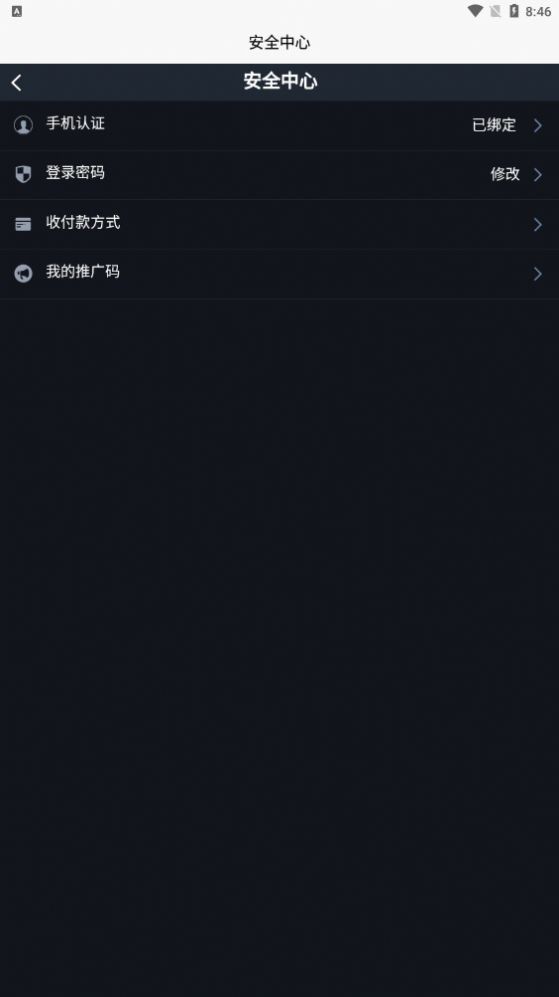Click the card icon beside 收付款方式
Screen dimensions: 559x997
point(23,224)
